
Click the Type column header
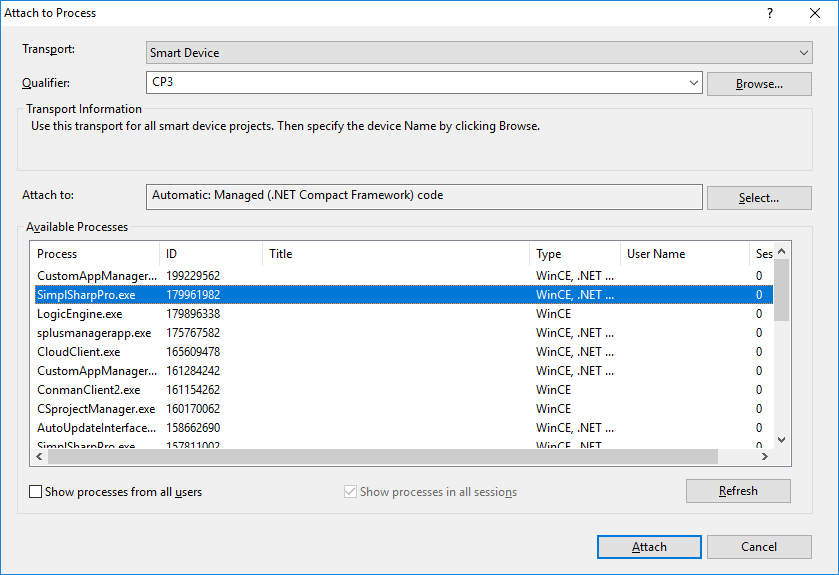(574, 254)
